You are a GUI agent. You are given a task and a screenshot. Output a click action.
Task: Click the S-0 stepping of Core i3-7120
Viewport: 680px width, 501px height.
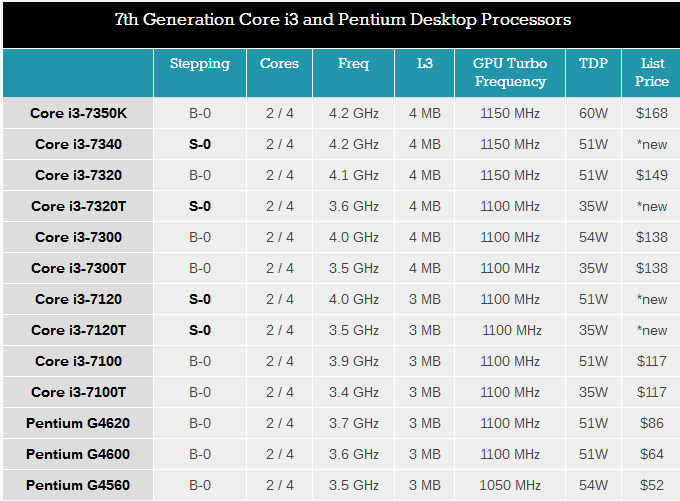point(200,299)
